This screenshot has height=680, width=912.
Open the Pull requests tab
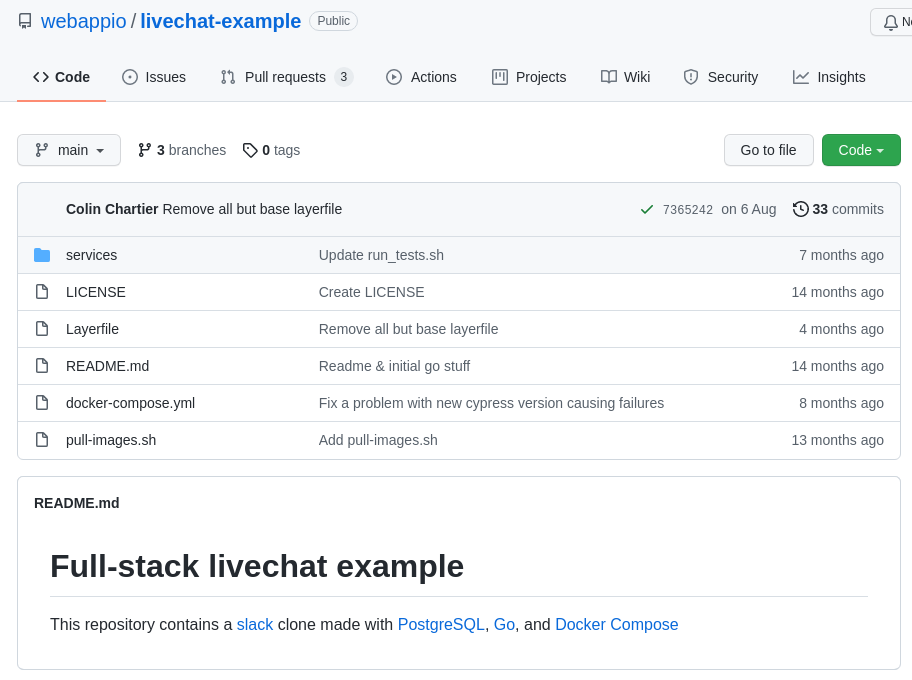click(287, 77)
